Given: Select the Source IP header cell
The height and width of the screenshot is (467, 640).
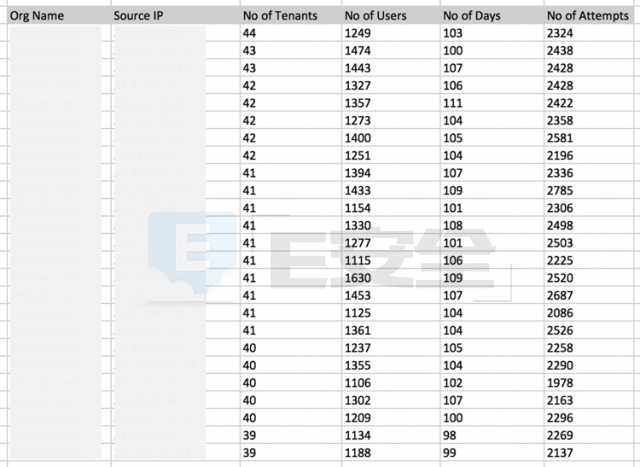Looking at the screenshot, I should (x=176, y=16).
